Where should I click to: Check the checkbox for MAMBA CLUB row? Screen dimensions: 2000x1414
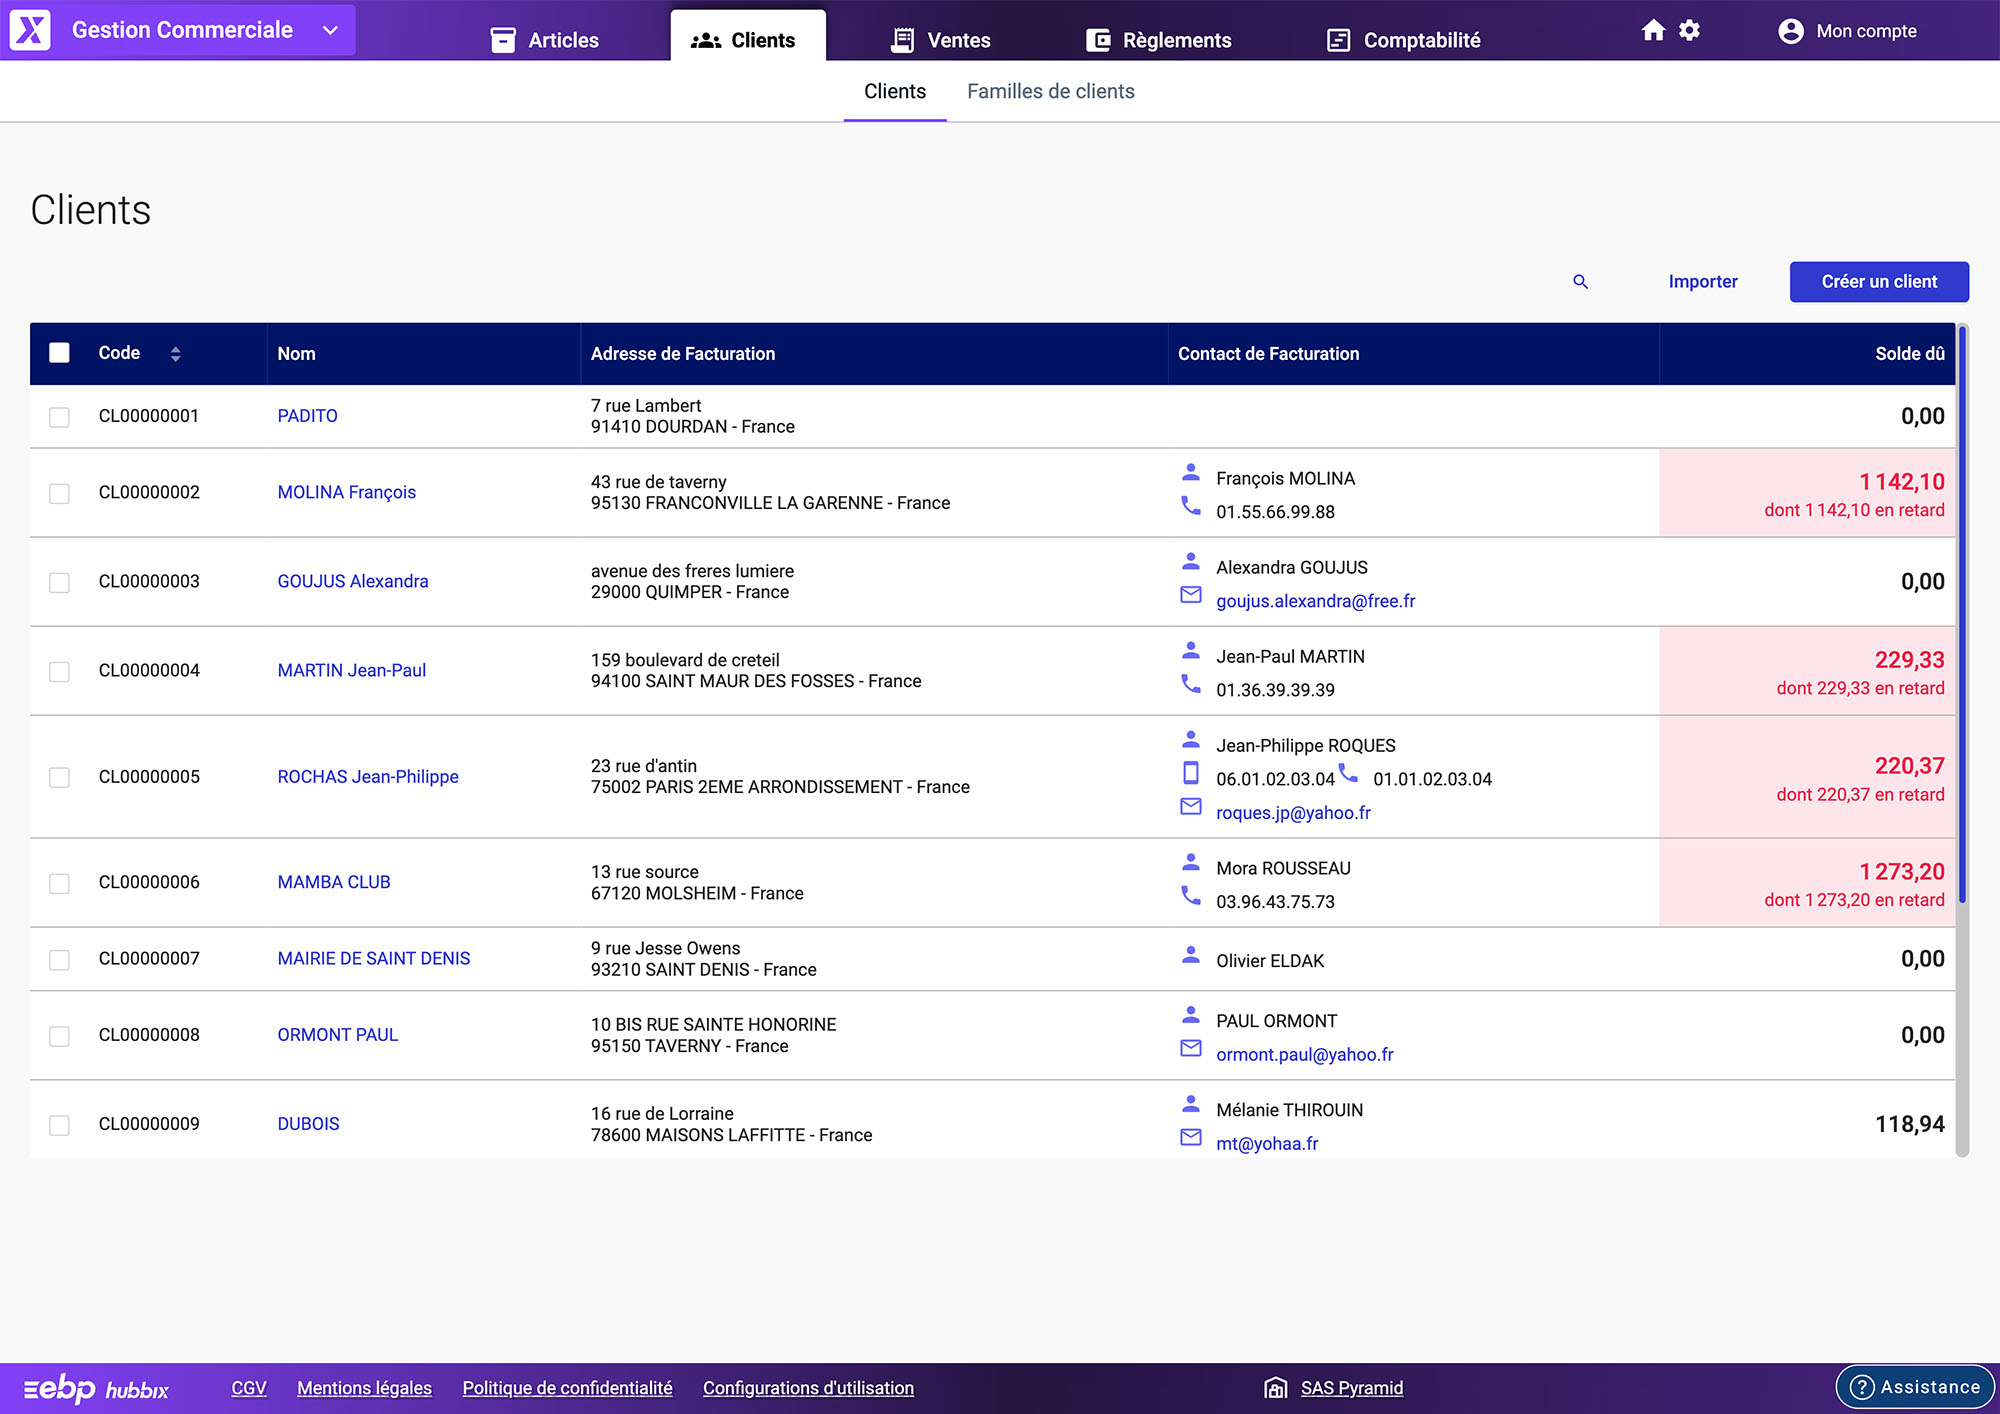[x=59, y=883]
